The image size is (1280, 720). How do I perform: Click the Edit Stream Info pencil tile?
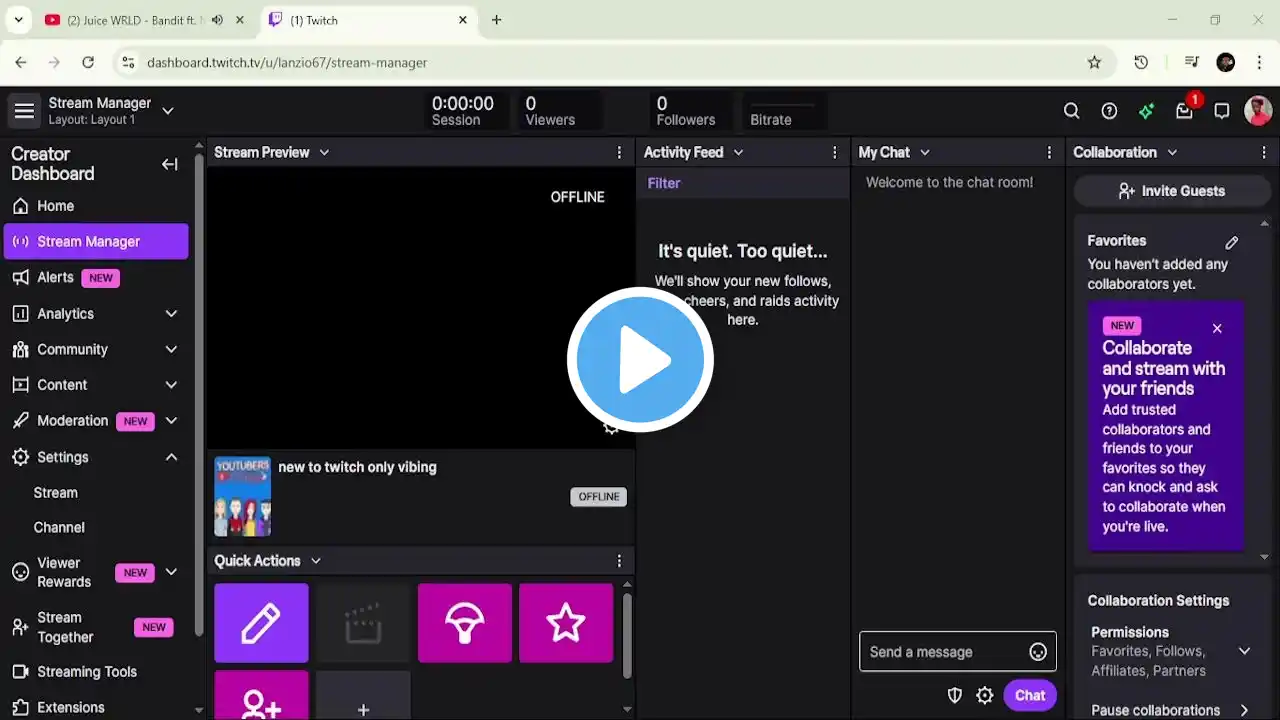(x=261, y=623)
